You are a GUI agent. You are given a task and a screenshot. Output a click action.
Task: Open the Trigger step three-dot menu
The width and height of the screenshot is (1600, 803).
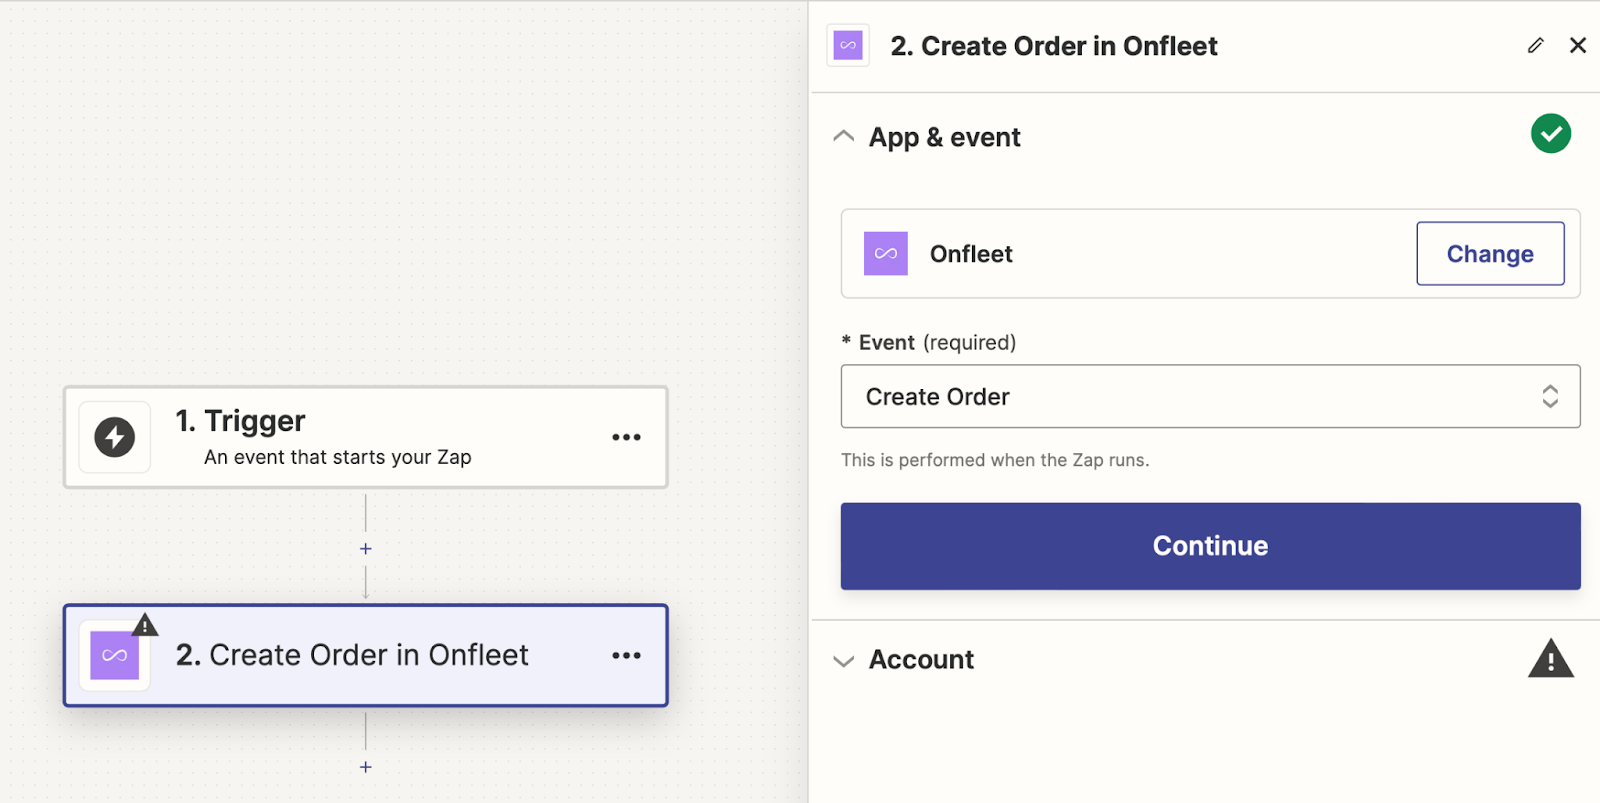click(x=626, y=437)
